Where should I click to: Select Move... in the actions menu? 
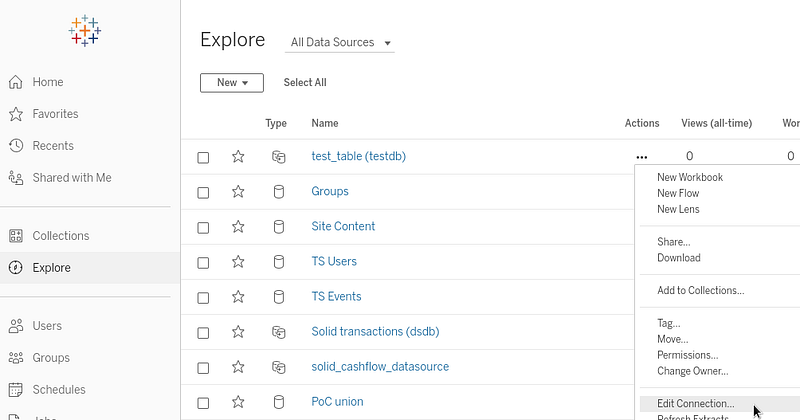coord(672,339)
